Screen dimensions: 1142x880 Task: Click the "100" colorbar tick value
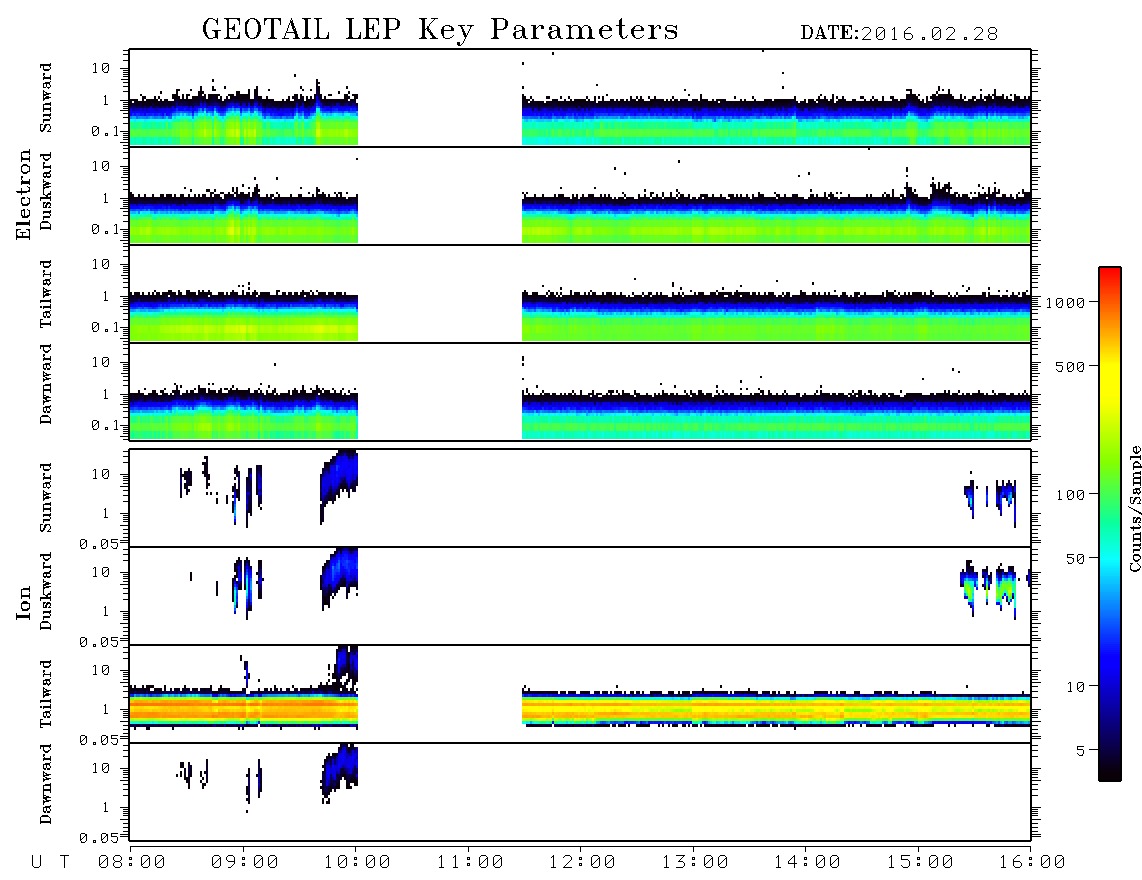1071,495
